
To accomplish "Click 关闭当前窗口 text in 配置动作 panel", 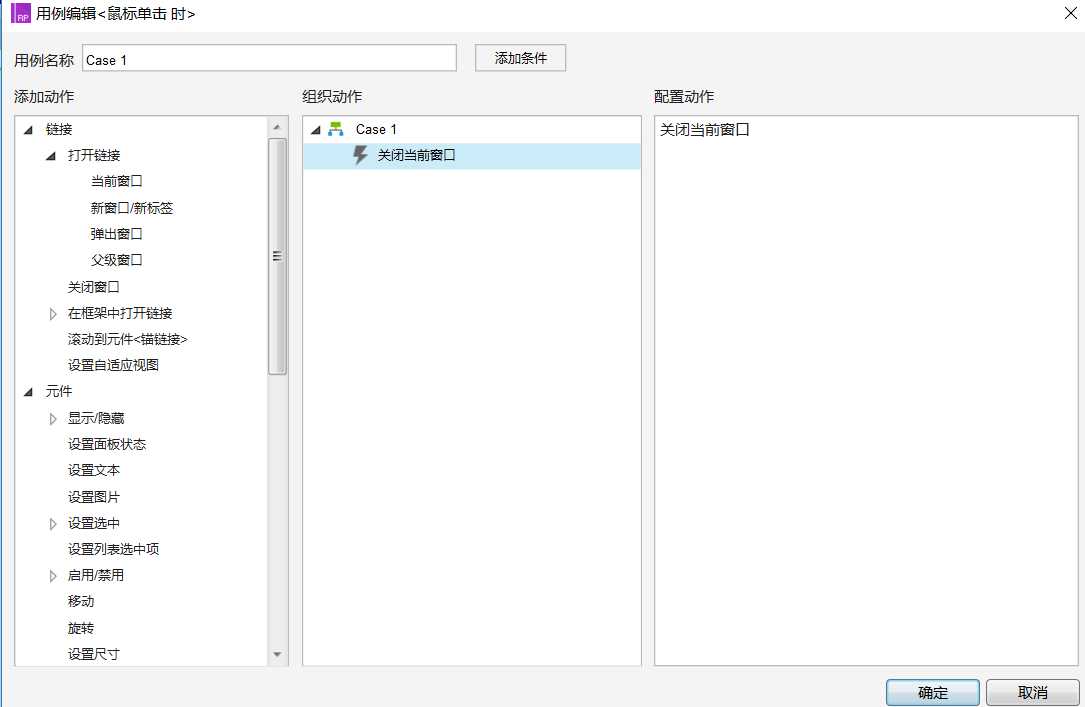I will coord(704,129).
